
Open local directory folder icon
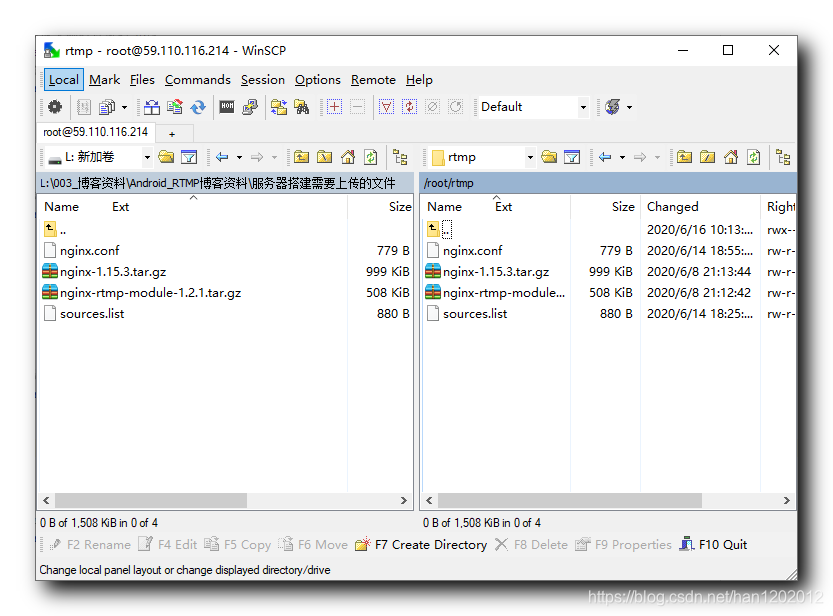pyautogui.click(x=166, y=157)
